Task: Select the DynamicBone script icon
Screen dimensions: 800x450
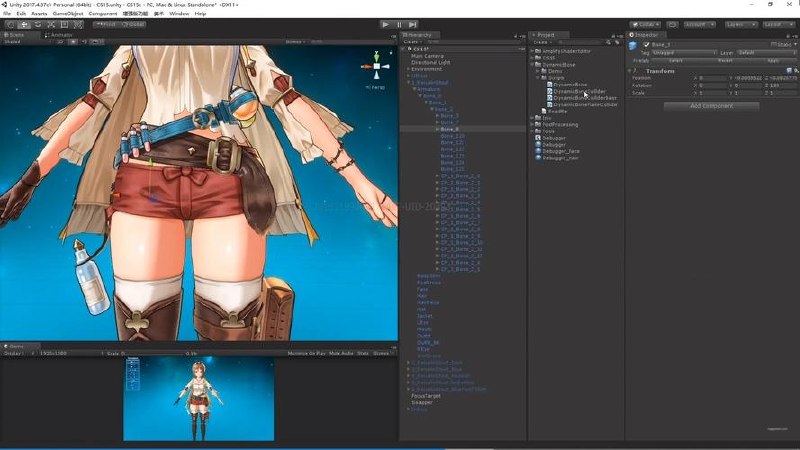Action: click(549, 85)
